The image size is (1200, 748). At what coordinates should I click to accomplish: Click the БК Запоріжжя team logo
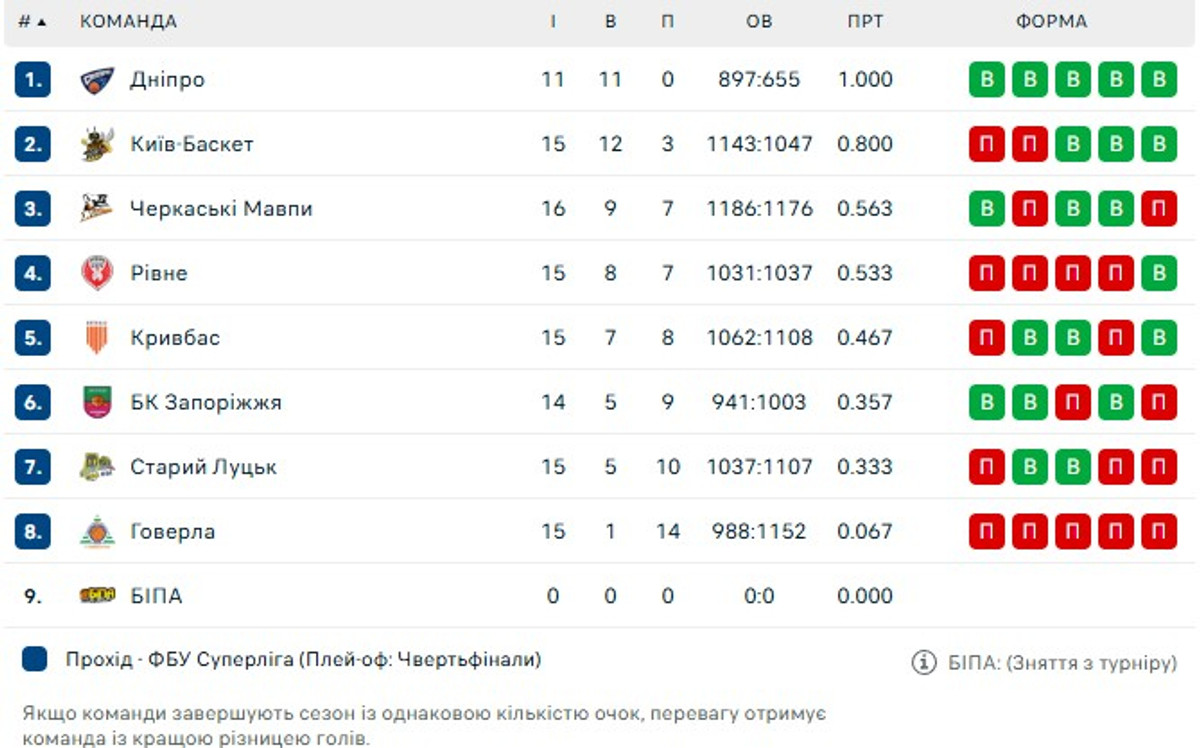97,402
